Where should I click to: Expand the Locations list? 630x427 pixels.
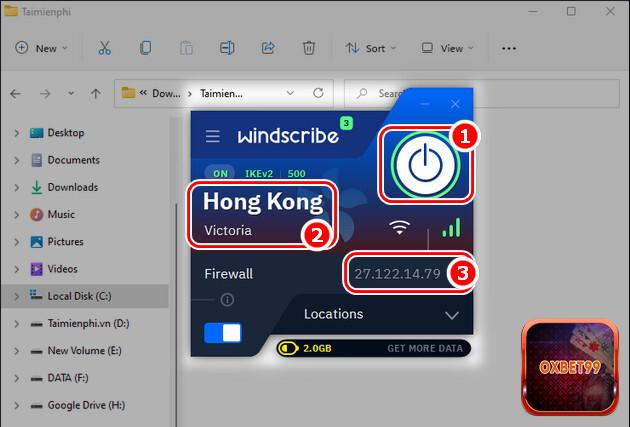point(452,315)
